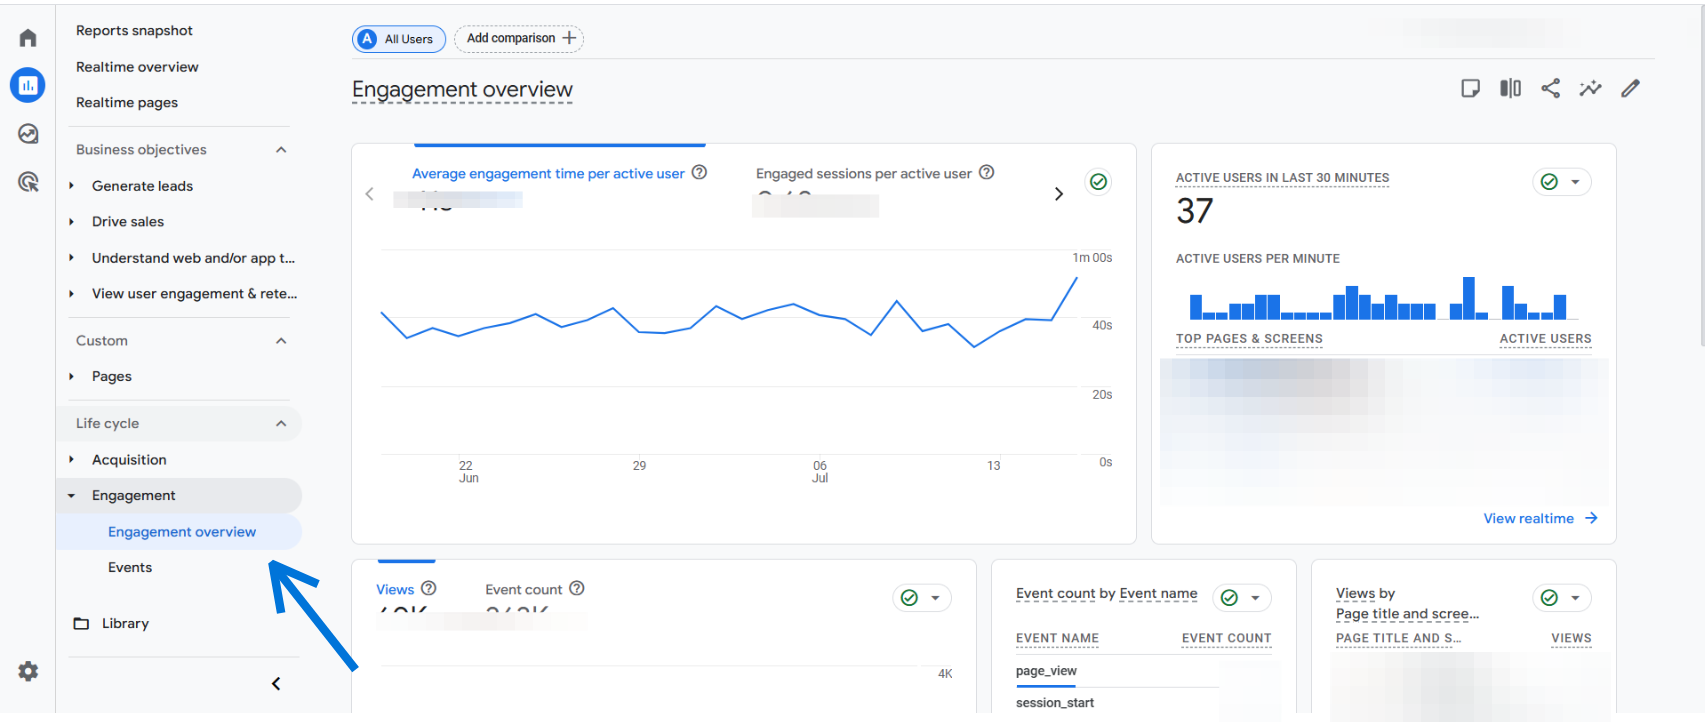This screenshot has width=1705, height=722.
Task: Select the Views metric tab
Action: 395,590
